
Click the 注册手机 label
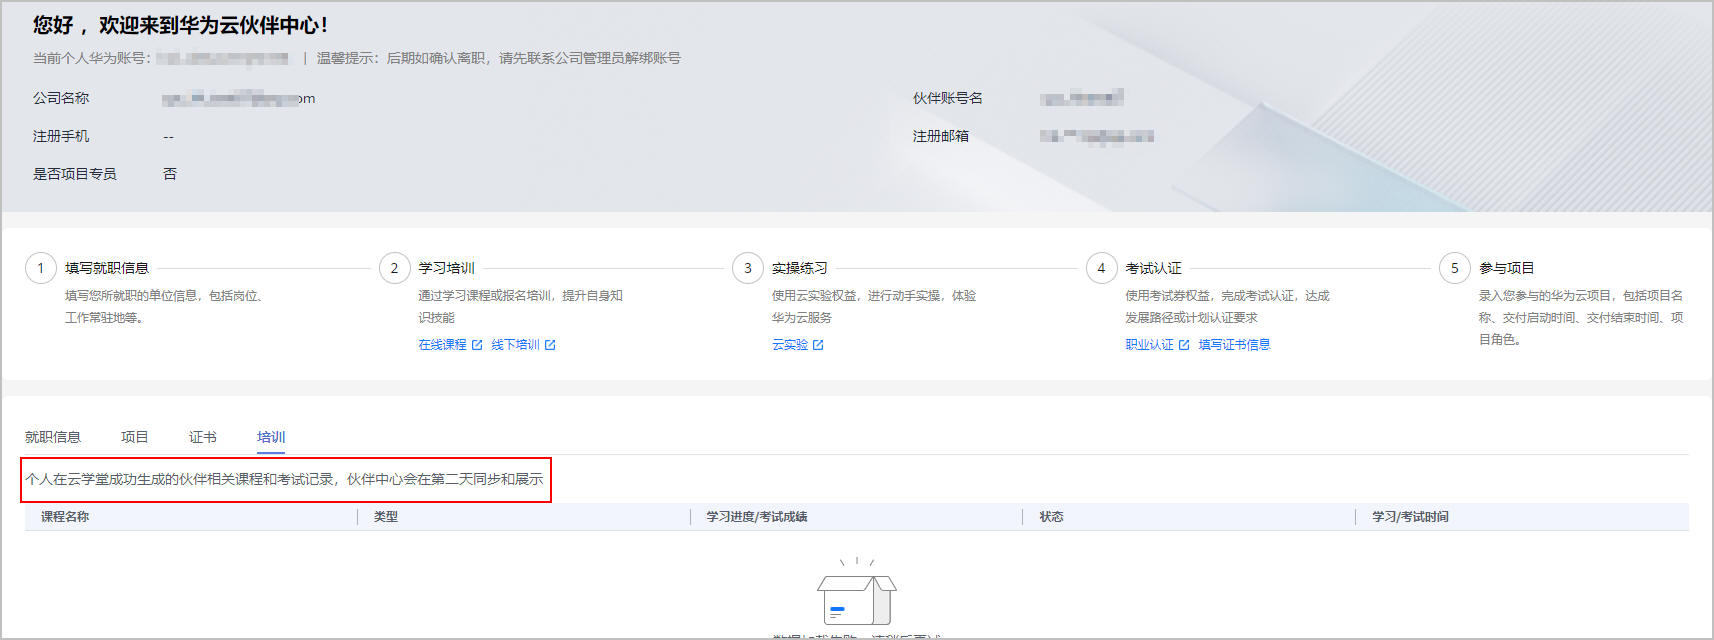61,136
